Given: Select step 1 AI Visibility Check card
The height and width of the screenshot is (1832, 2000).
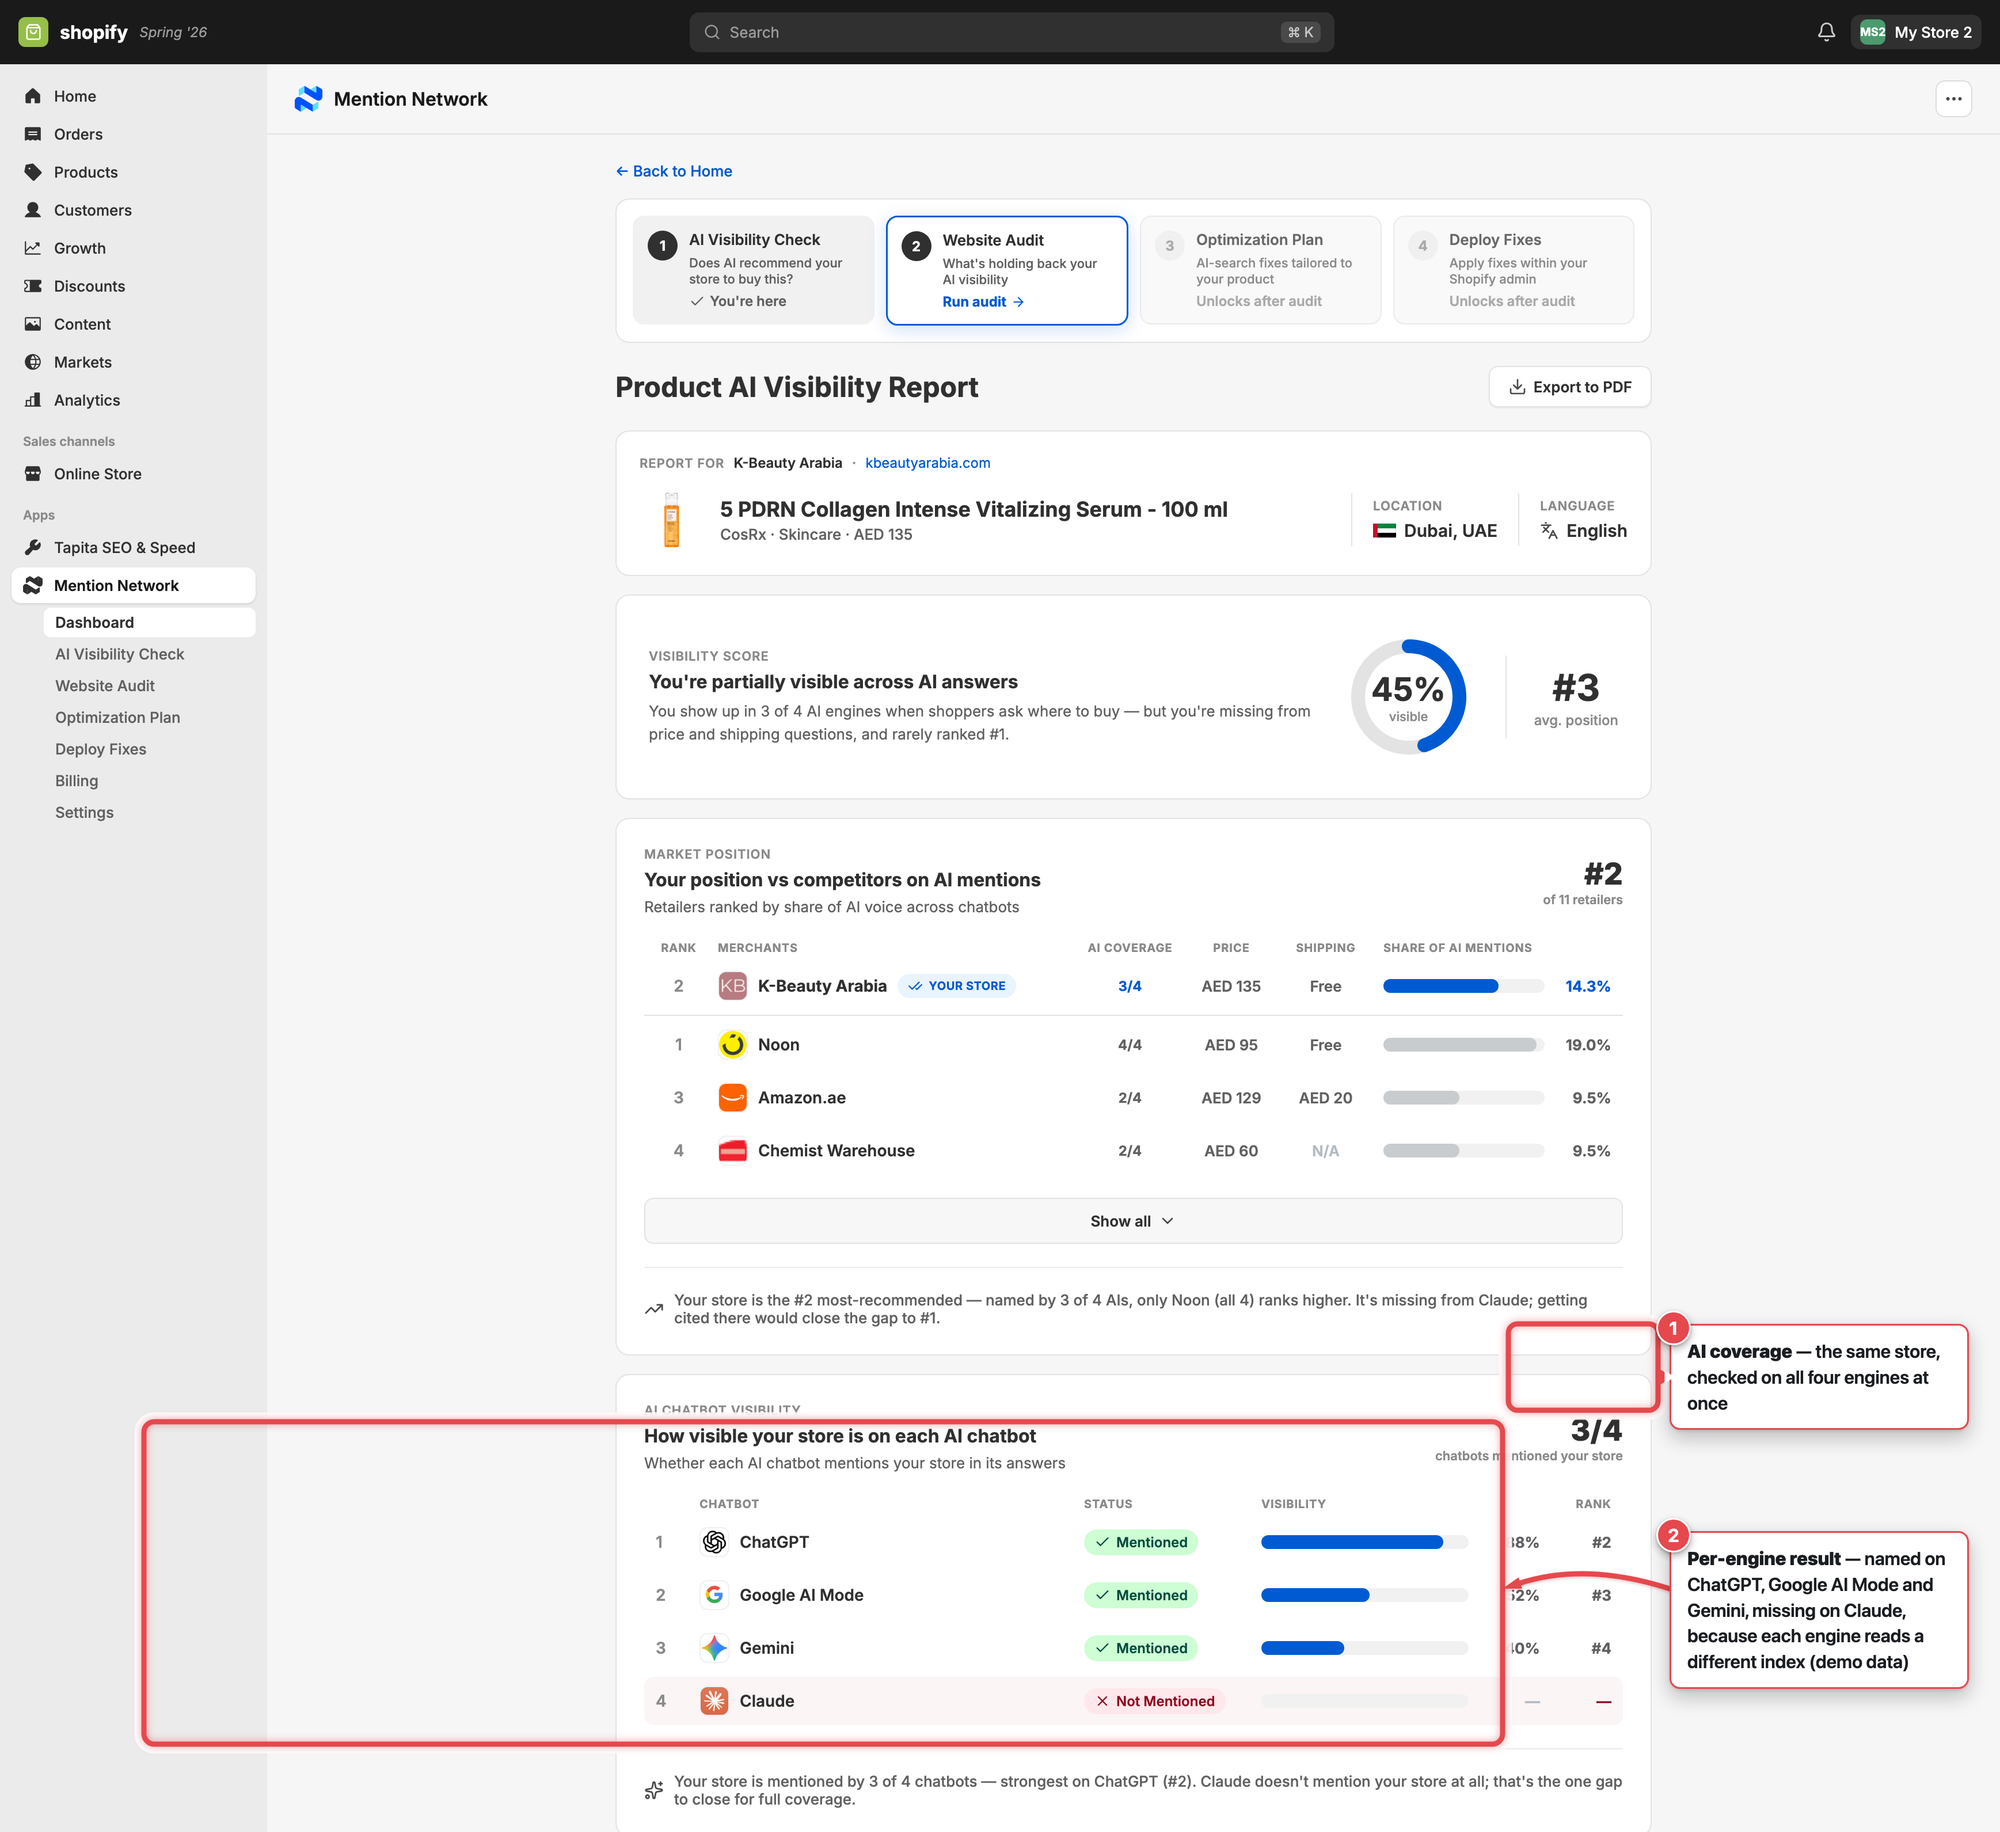Looking at the screenshot, I should [x=753, y=270].
